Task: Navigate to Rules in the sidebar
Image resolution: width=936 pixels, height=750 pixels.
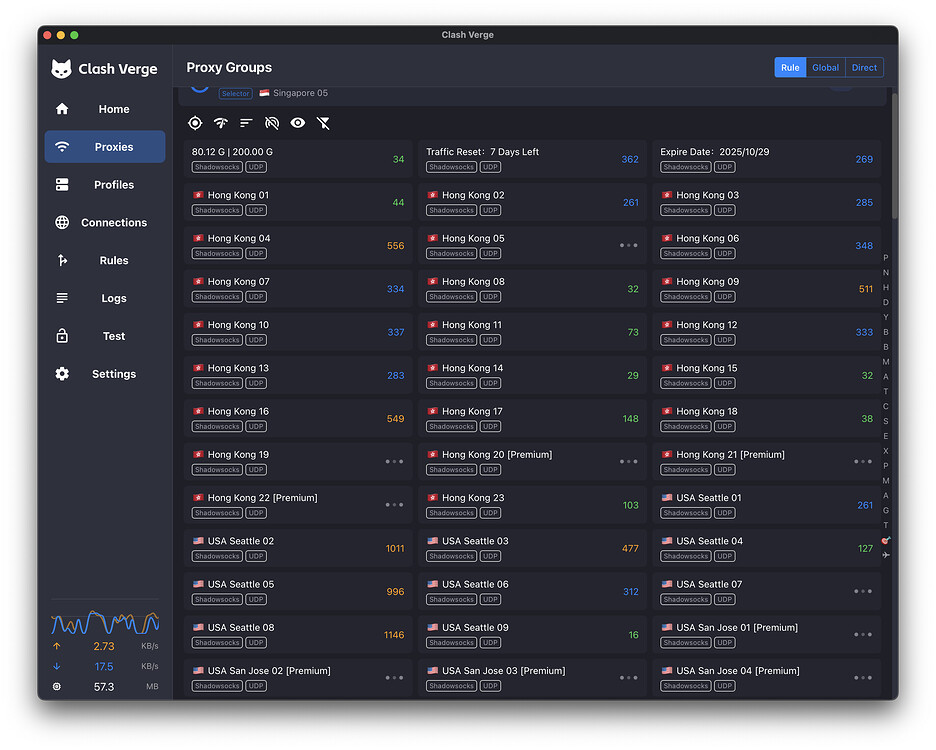Action: [105, 260]
